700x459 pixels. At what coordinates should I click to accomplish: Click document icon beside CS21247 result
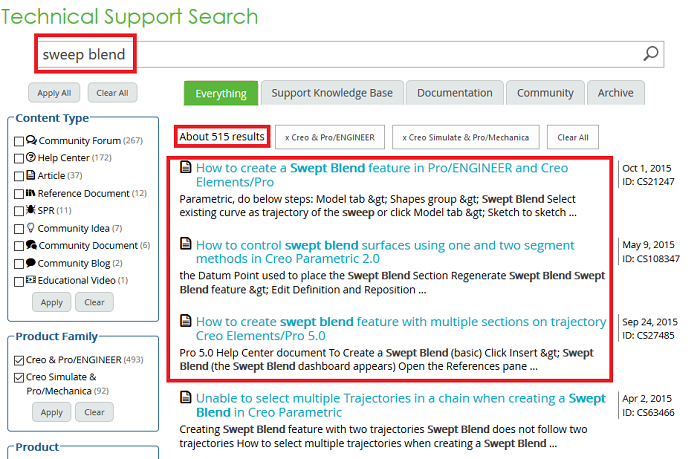coord(185,167)
